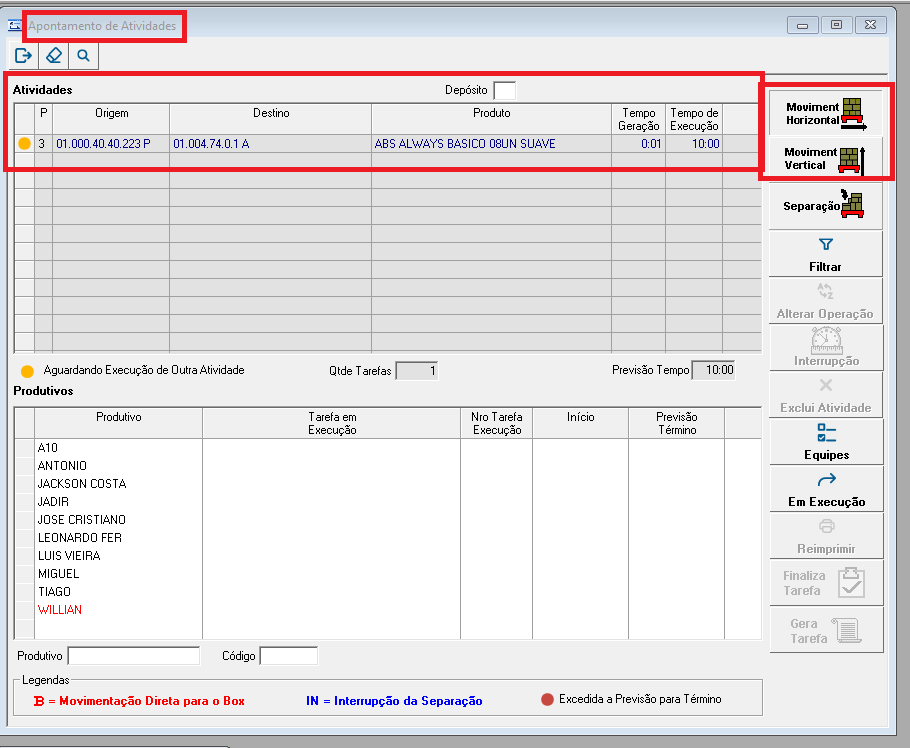Viewport: 910px width, 748px height.
Task: Click the orange status dot in activity row
Action: click(24, 143)
